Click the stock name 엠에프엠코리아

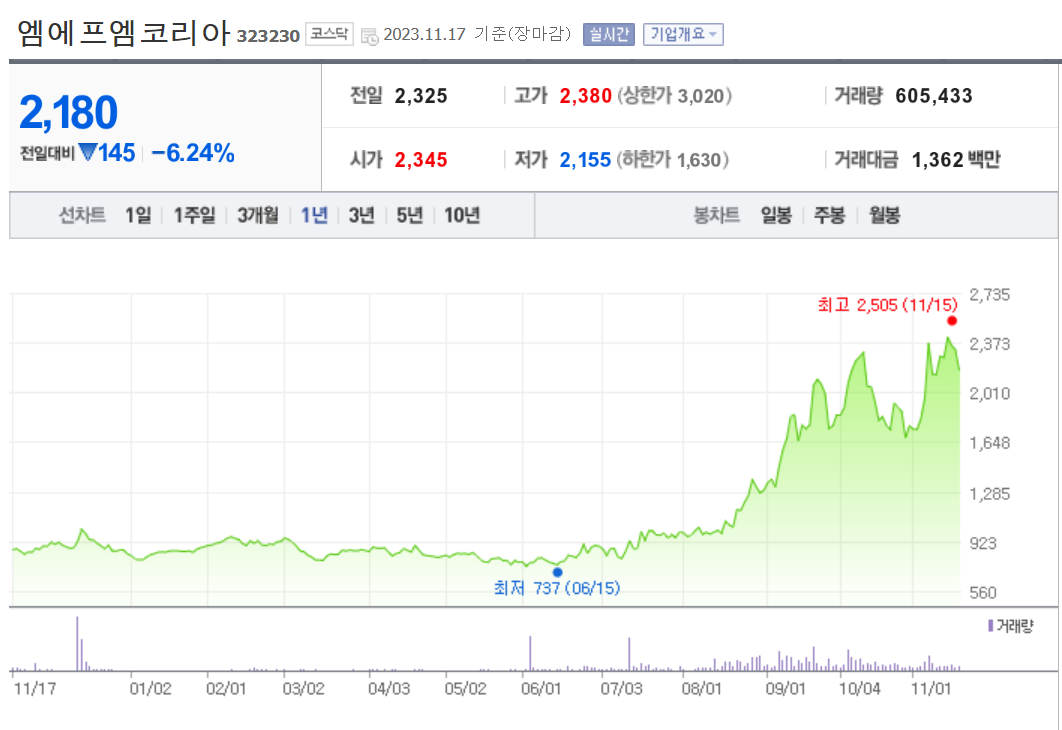(124, 33)
